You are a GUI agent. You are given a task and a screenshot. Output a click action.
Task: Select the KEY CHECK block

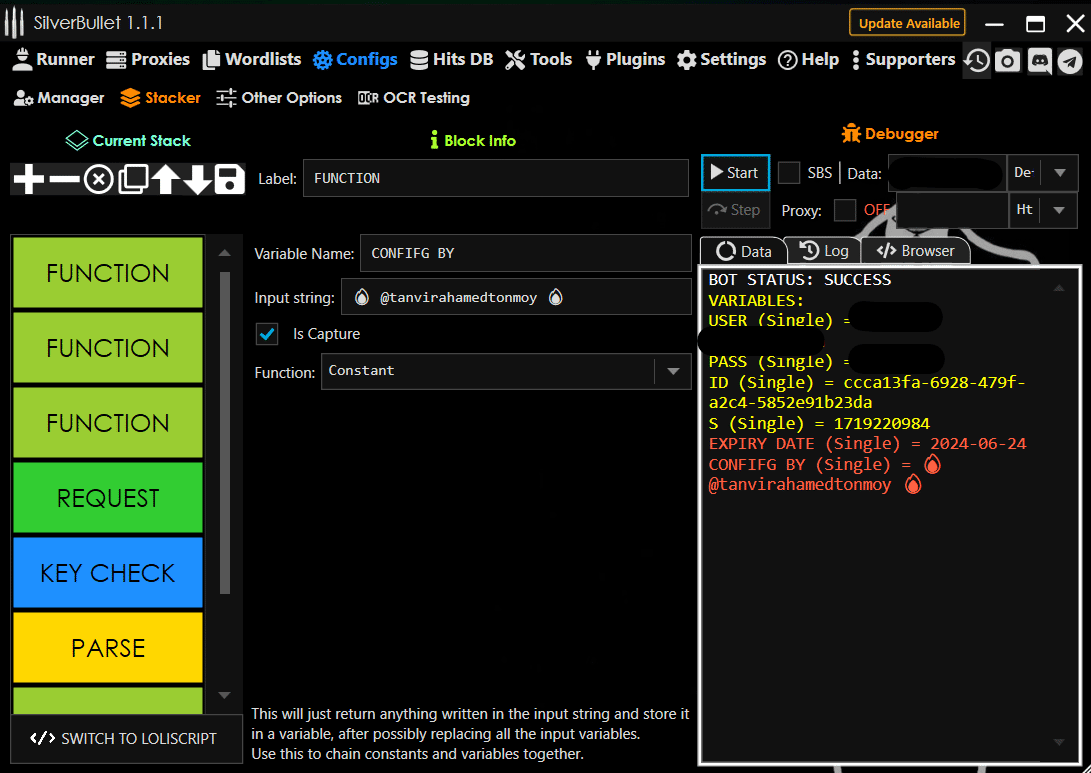point(108,573)
